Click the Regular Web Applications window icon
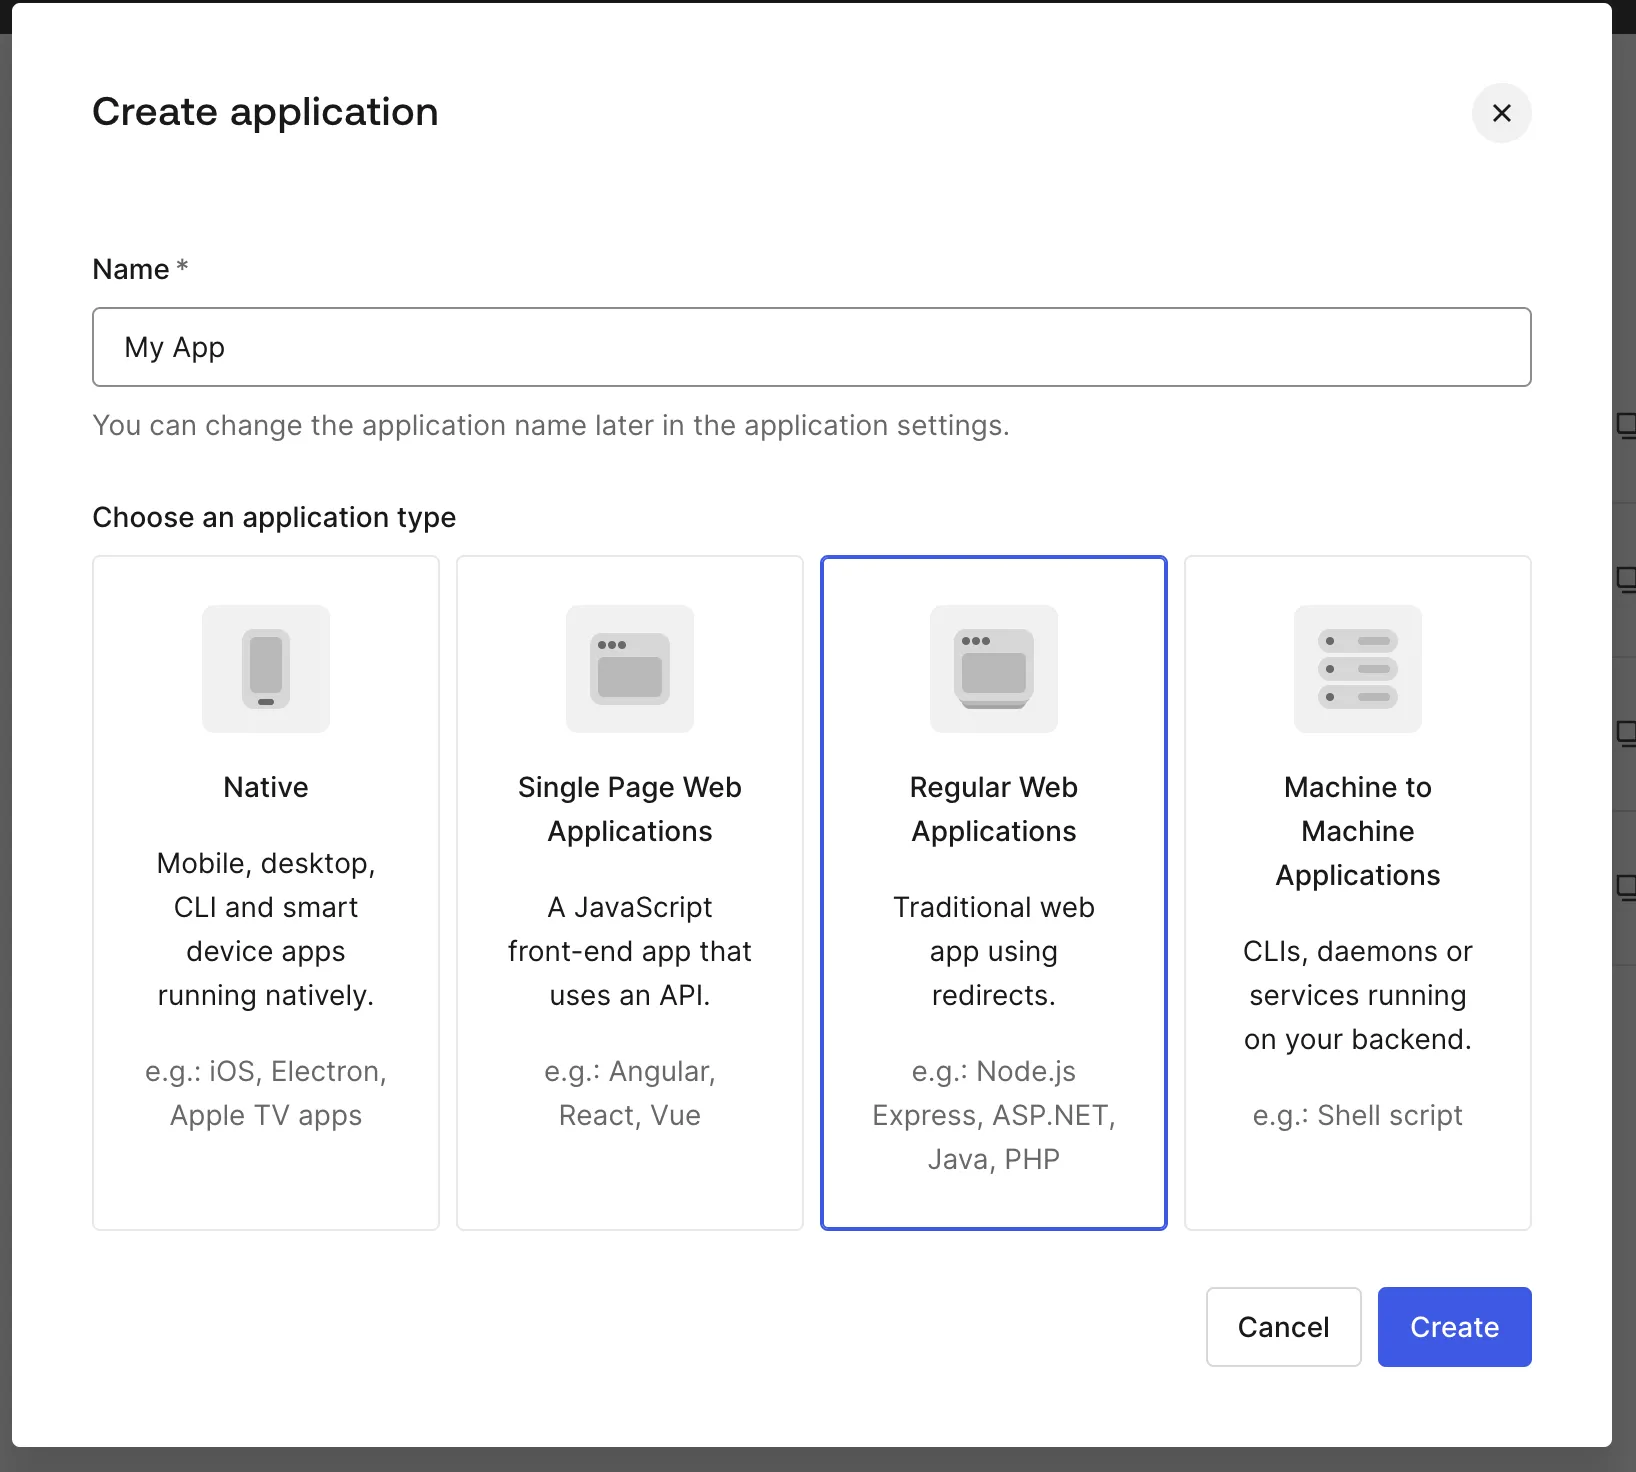 click(993, 668)
